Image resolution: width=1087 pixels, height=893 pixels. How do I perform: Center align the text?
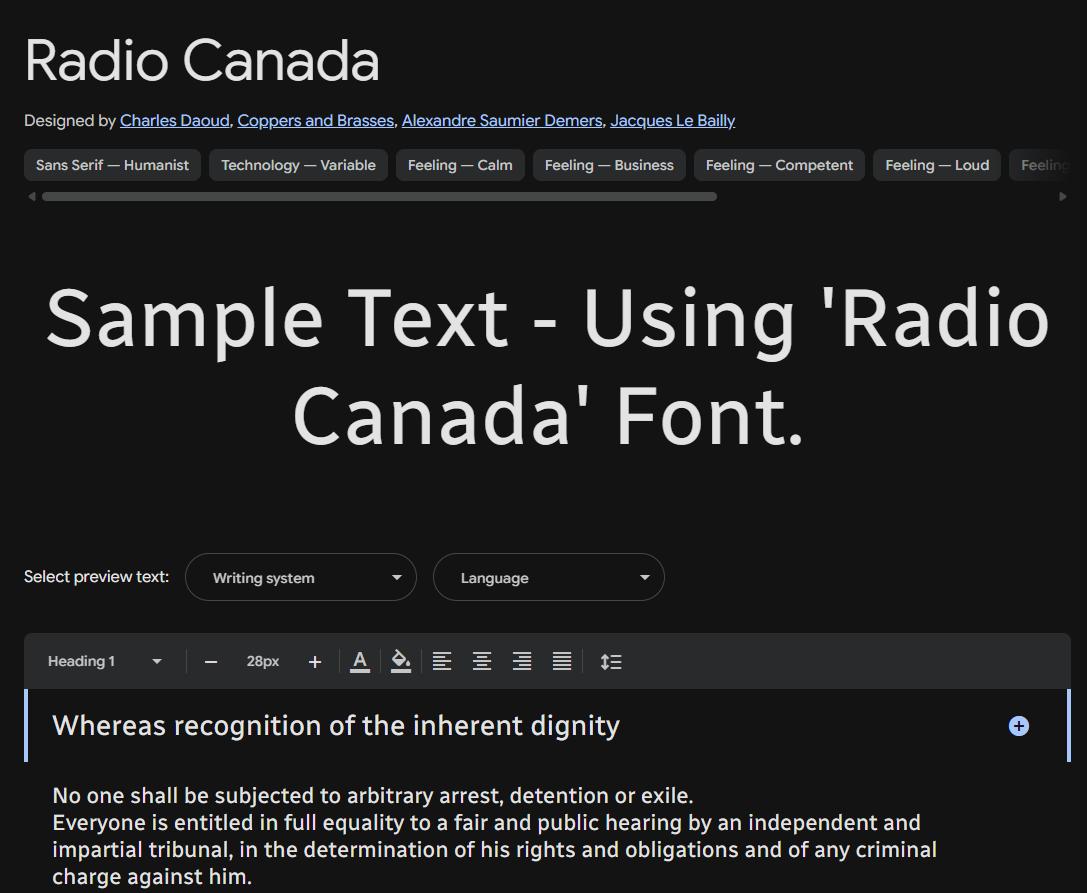tap(482, 661)
